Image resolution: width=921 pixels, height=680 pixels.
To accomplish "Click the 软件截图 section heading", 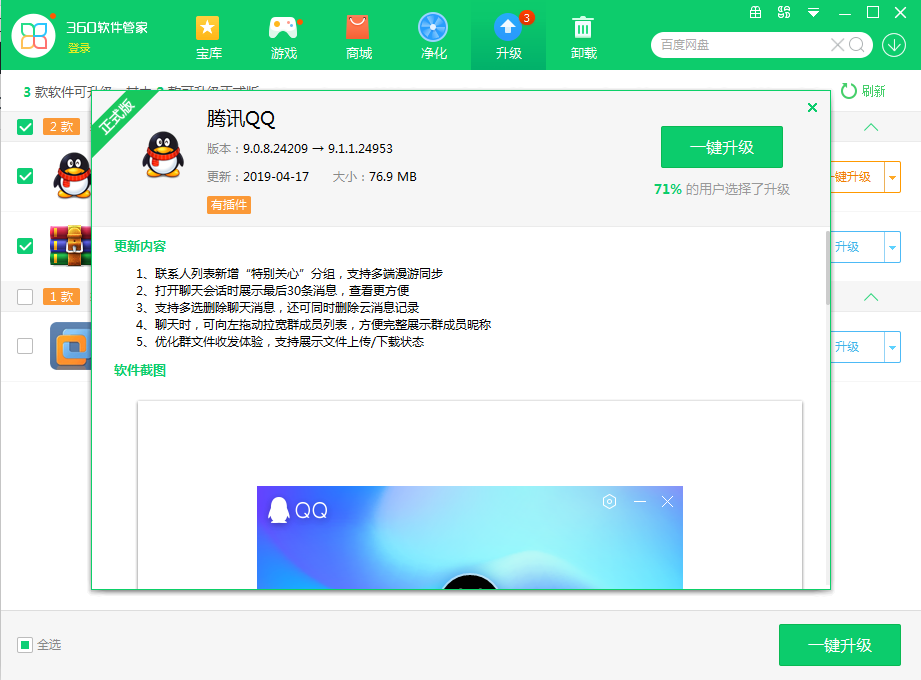I will pyautogui.click(x=140, y=370).
